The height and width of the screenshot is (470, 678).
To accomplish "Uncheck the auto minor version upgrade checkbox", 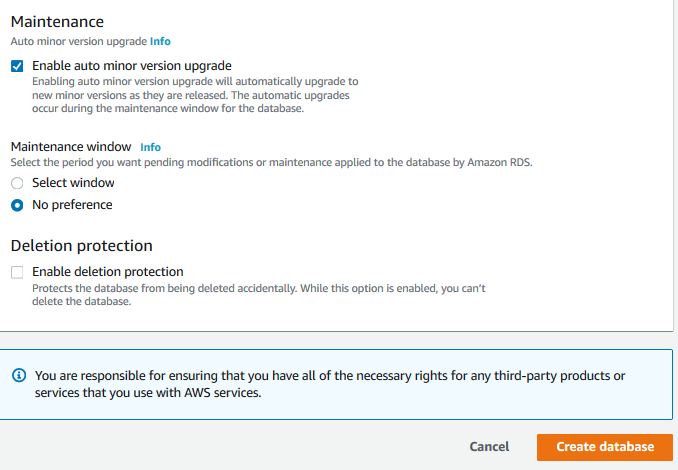I will pos(17,66).
